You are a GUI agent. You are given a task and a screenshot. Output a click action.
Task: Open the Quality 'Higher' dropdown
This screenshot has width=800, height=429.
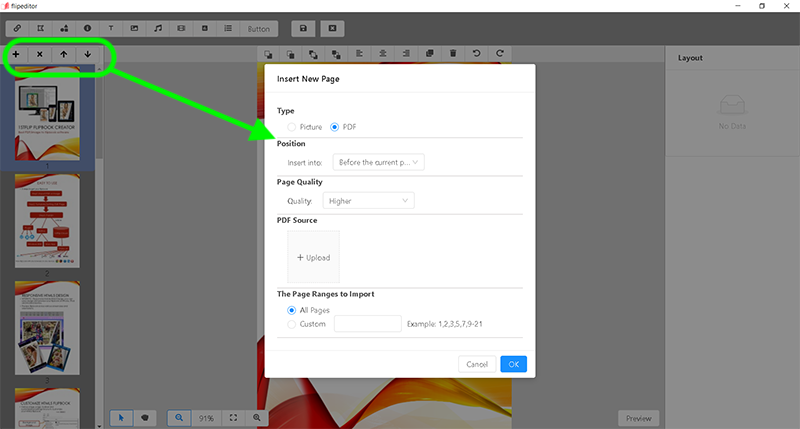click(368, 201)
